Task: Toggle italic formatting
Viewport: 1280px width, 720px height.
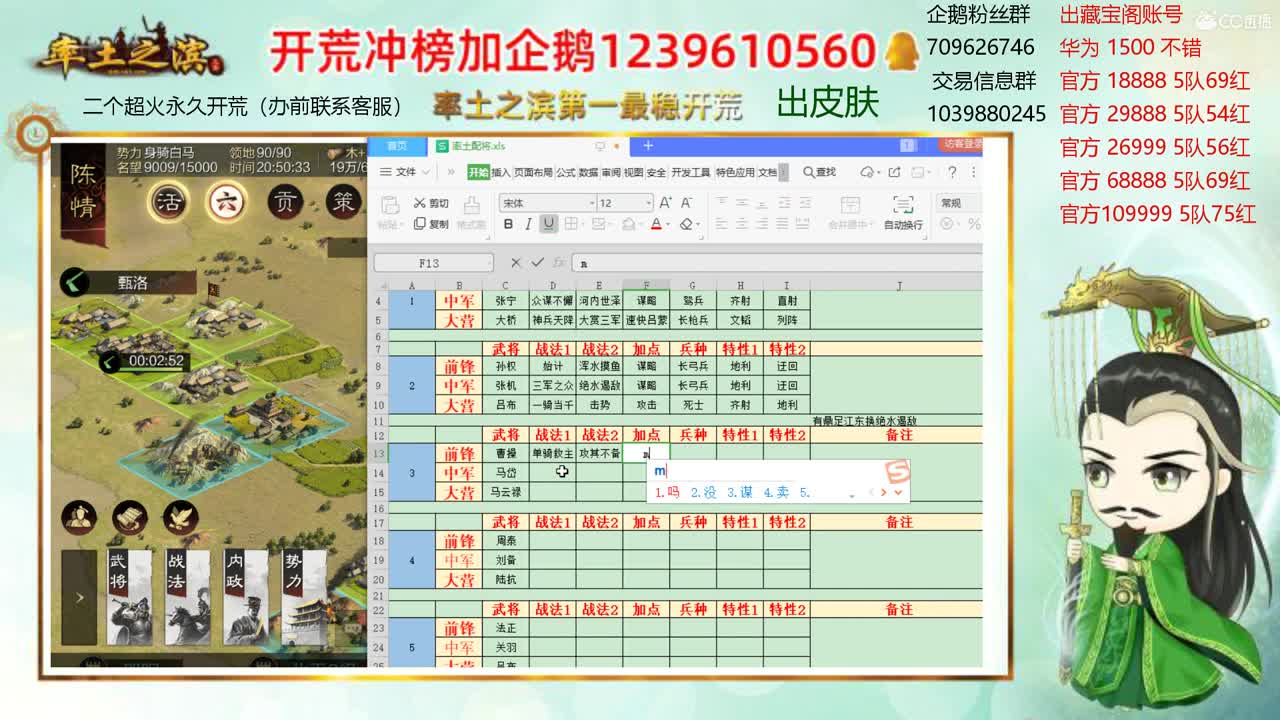Action: point(528,225)
